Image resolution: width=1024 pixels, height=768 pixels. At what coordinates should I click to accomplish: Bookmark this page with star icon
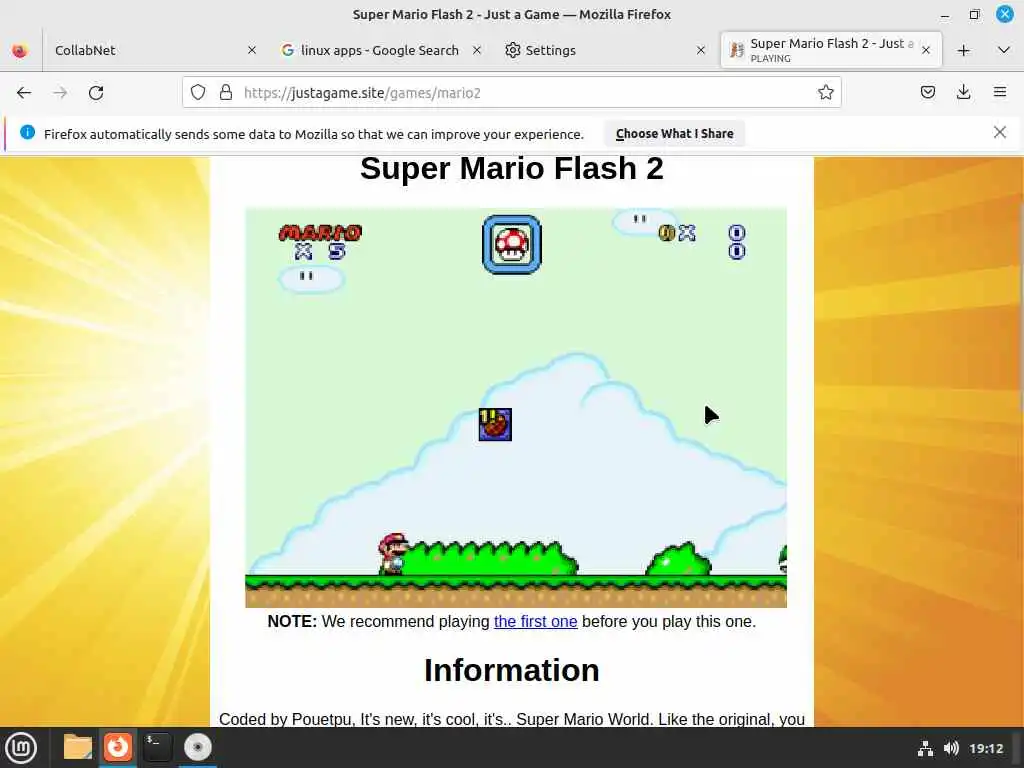pyautogui.click(x=825, y=93)
